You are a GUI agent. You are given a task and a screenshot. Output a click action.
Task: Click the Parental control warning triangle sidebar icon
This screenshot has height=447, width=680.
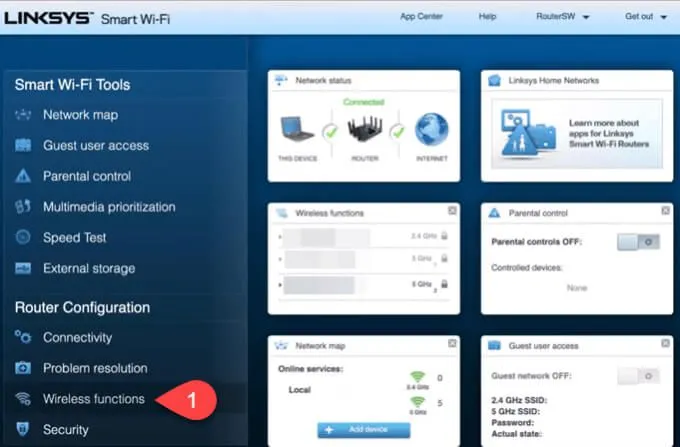(23, 176)
